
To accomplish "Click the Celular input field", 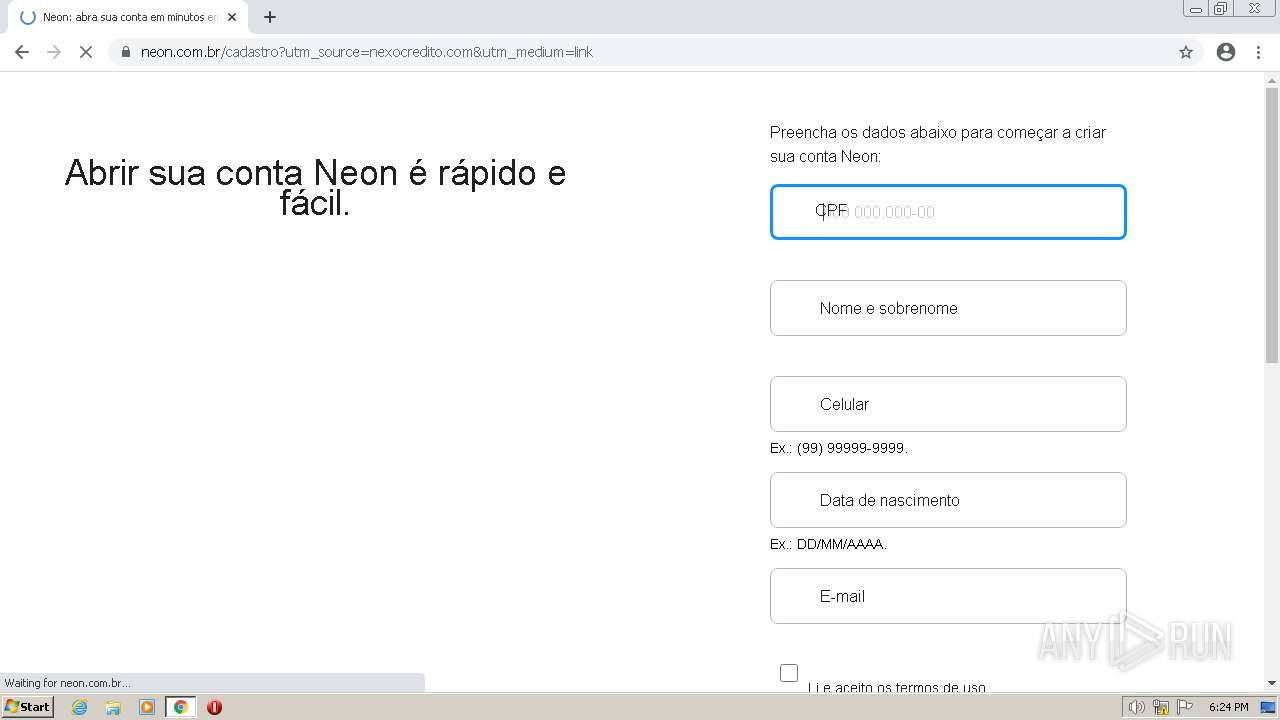I will click(948, 404).
